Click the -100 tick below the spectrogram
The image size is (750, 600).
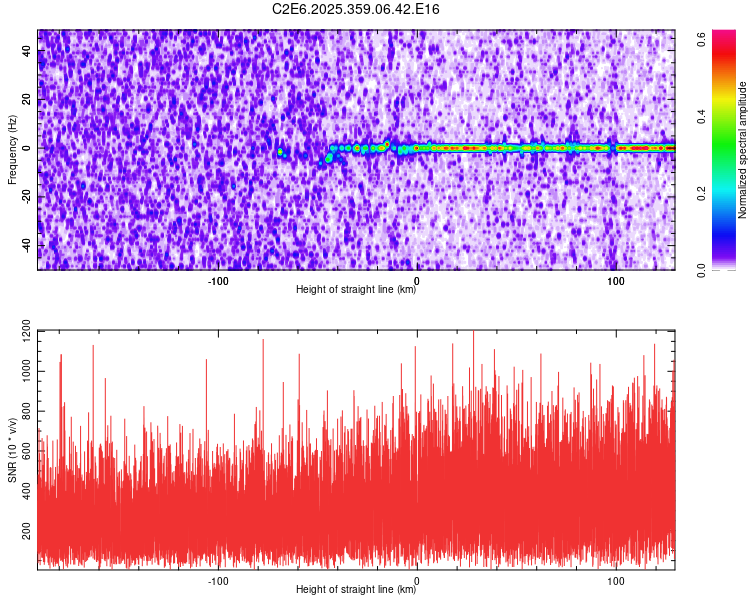tap(218, 280)
